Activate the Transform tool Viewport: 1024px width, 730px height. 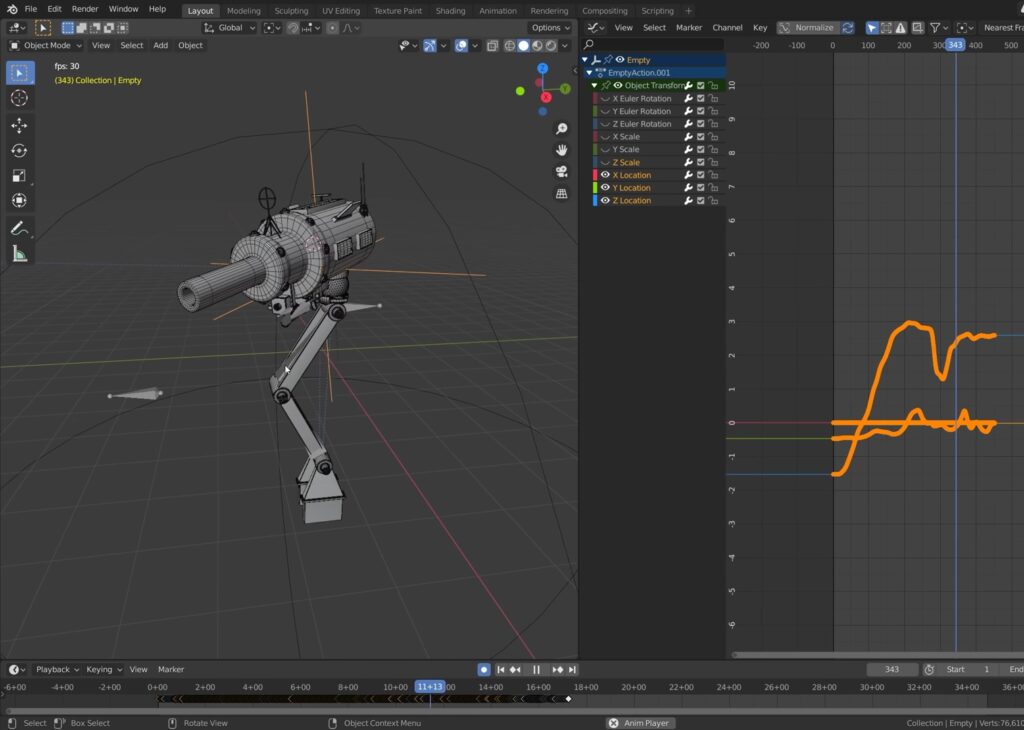pyautogui.click(x=19, y=200)
